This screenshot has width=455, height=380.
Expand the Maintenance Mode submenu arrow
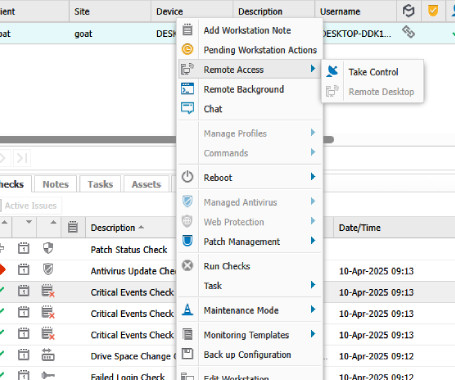tap(313, 310)
